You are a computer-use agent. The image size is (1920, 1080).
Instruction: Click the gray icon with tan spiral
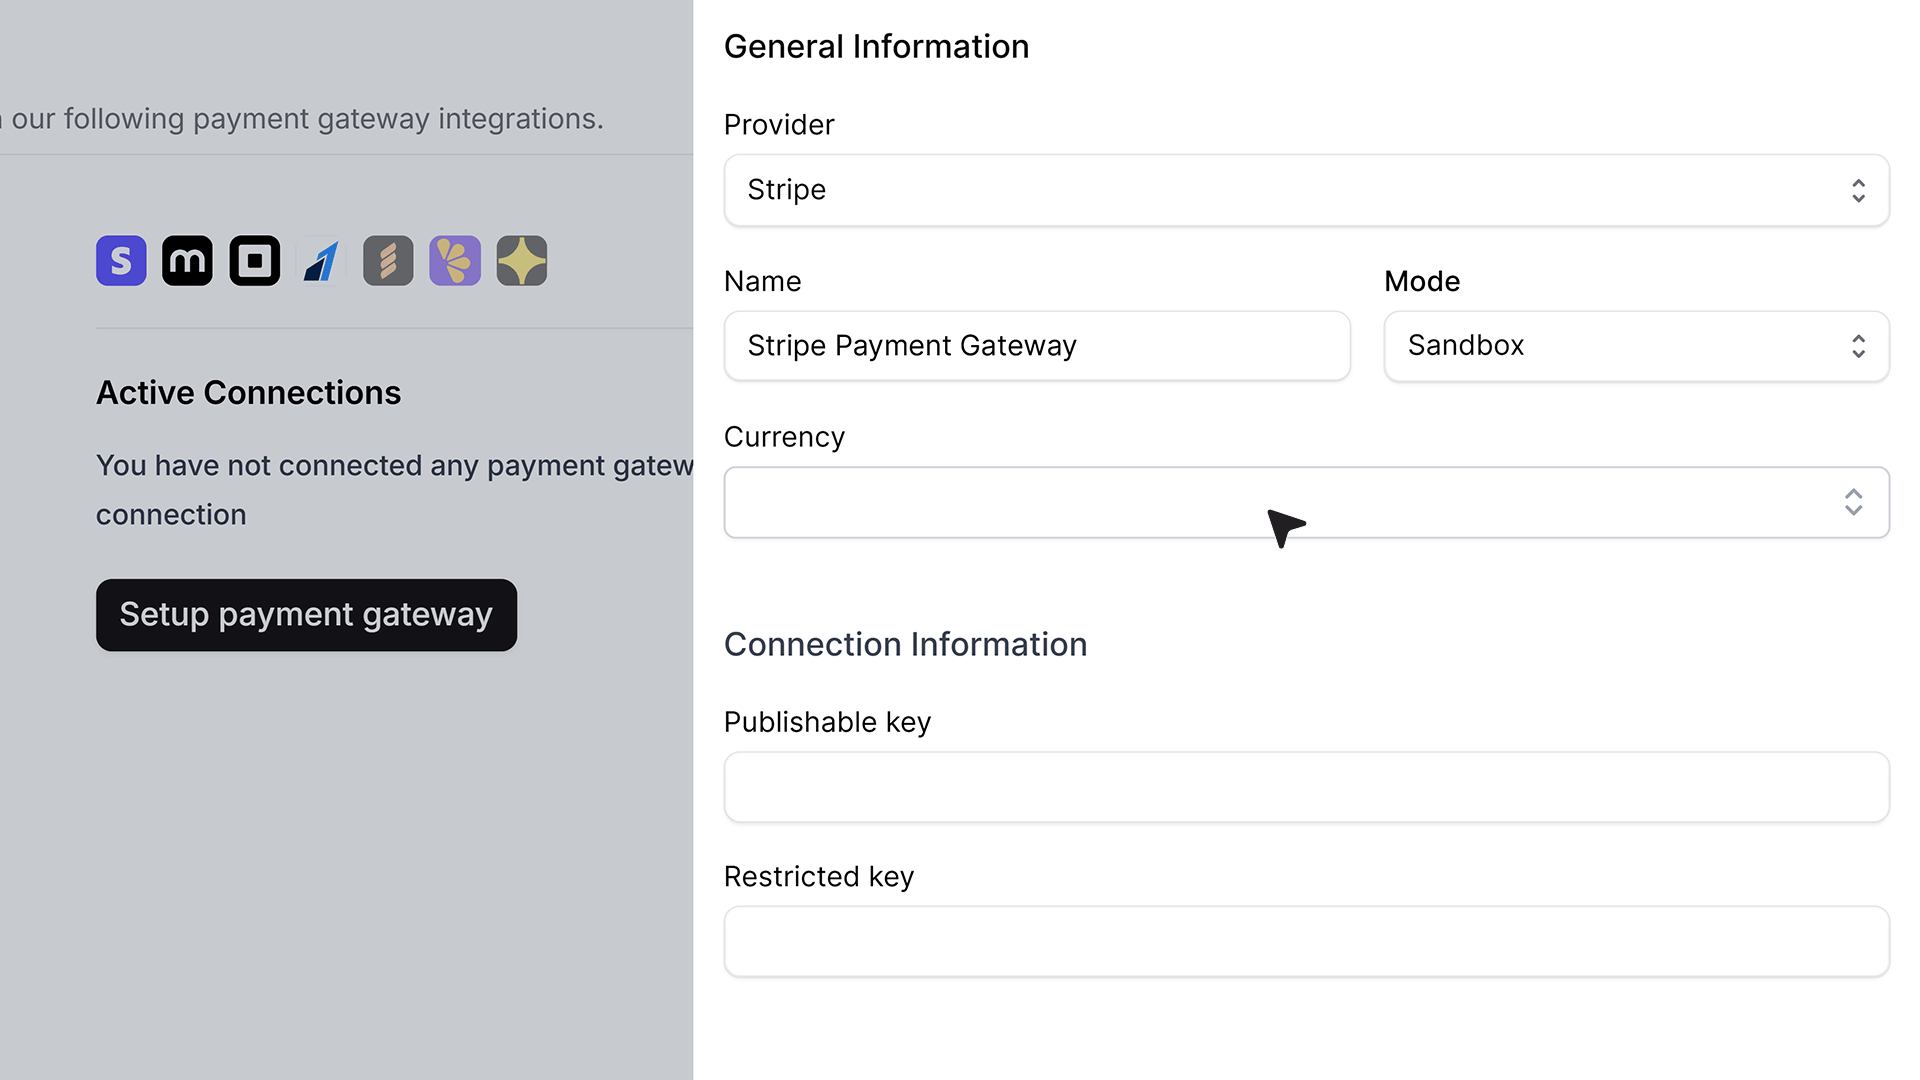(388, 261)
